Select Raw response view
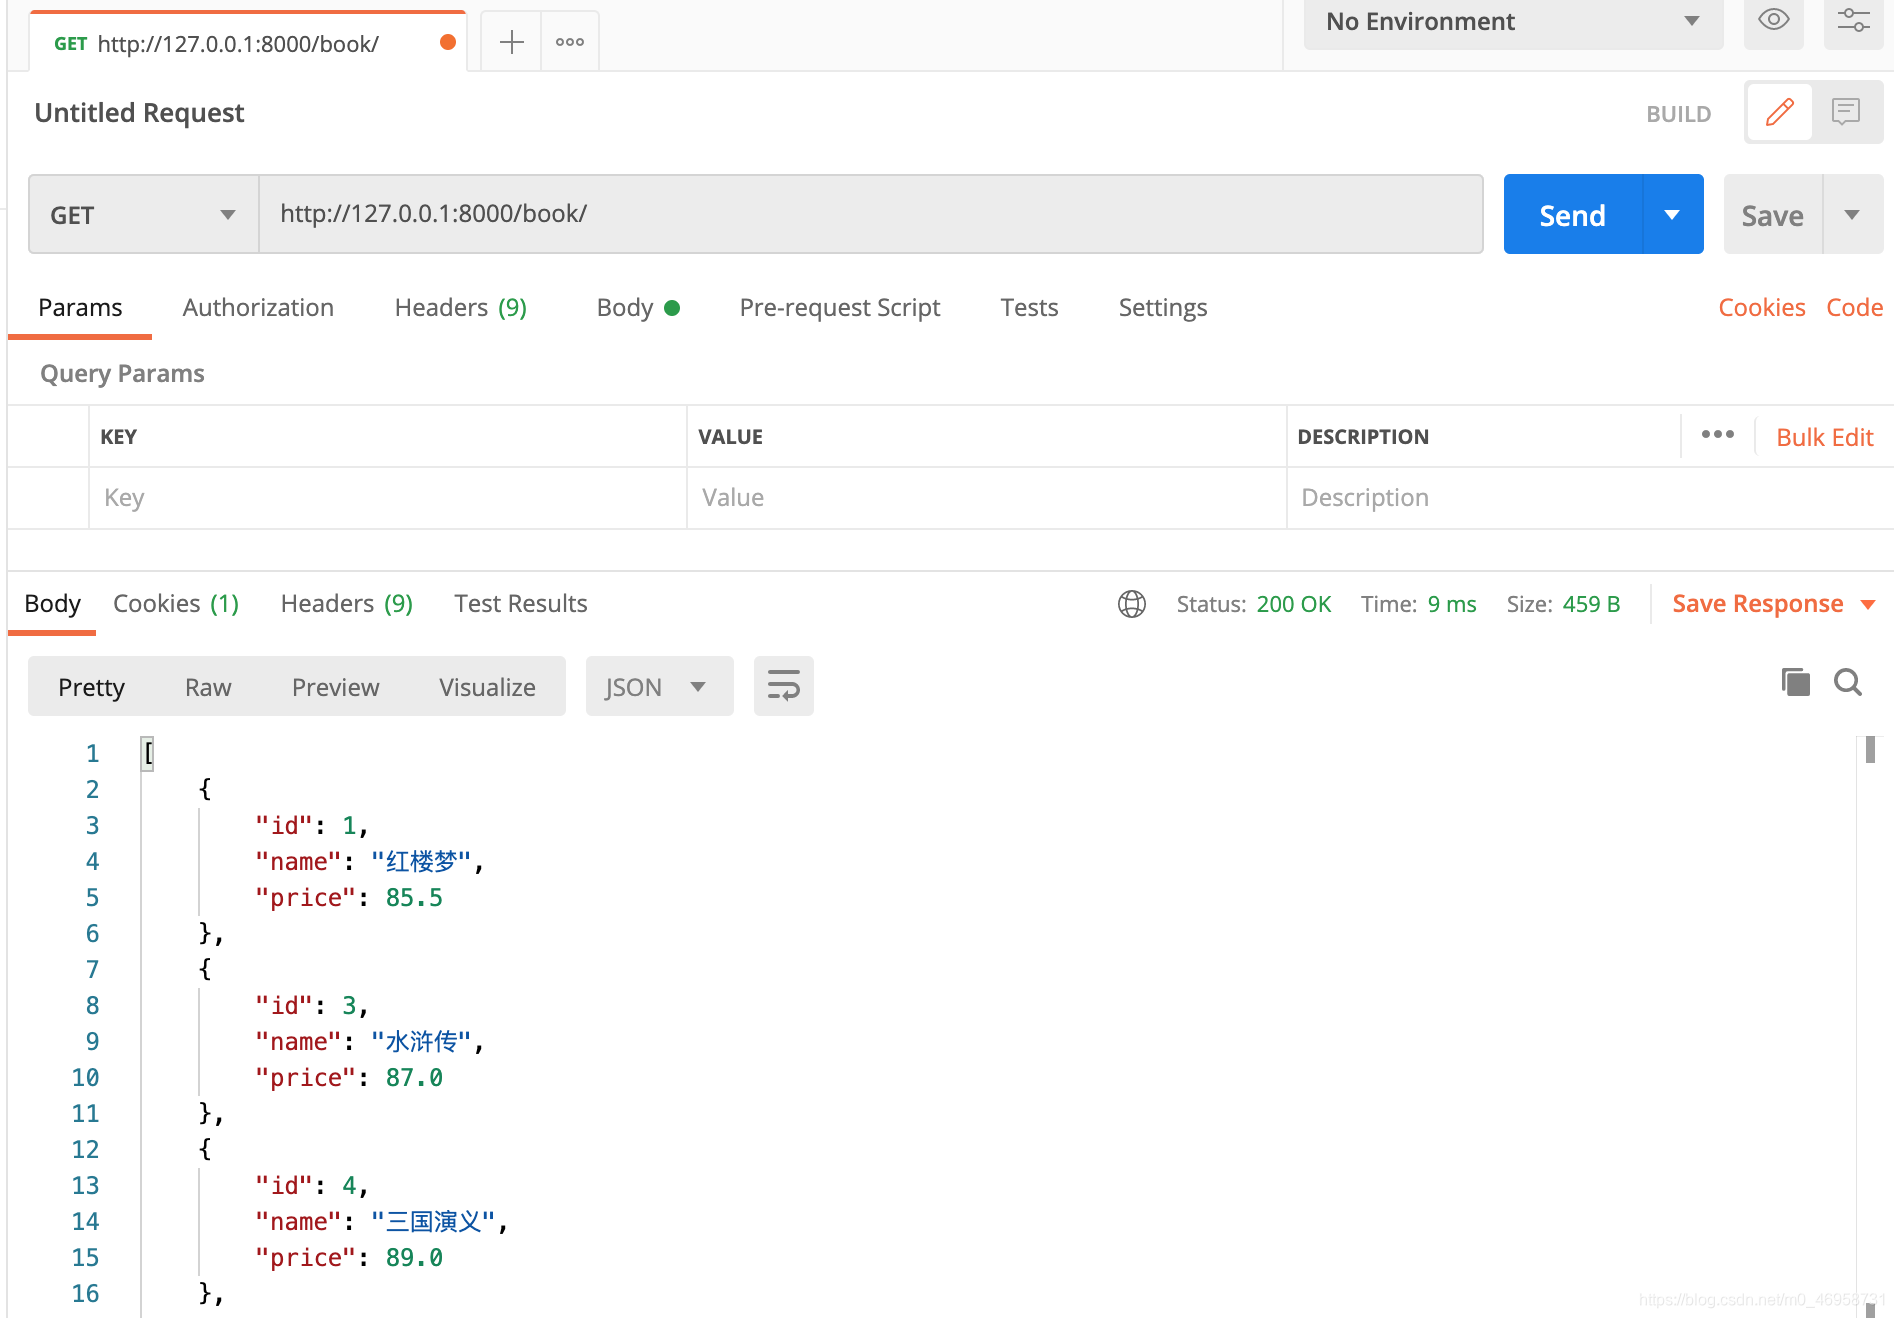Image resolution: width=1894 pixels, height=1318 pixels. point(208,687)
